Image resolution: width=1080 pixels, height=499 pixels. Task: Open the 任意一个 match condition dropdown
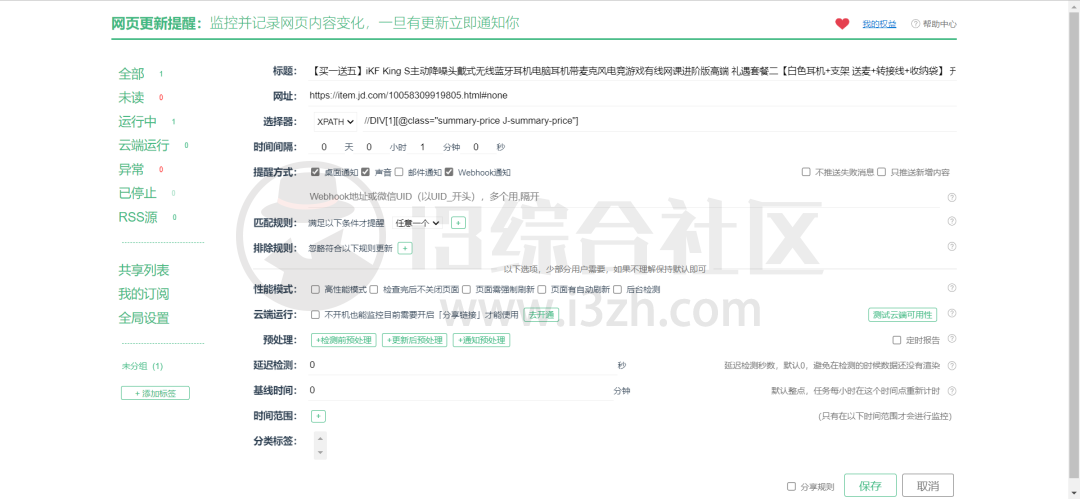[x=418, y=223]
